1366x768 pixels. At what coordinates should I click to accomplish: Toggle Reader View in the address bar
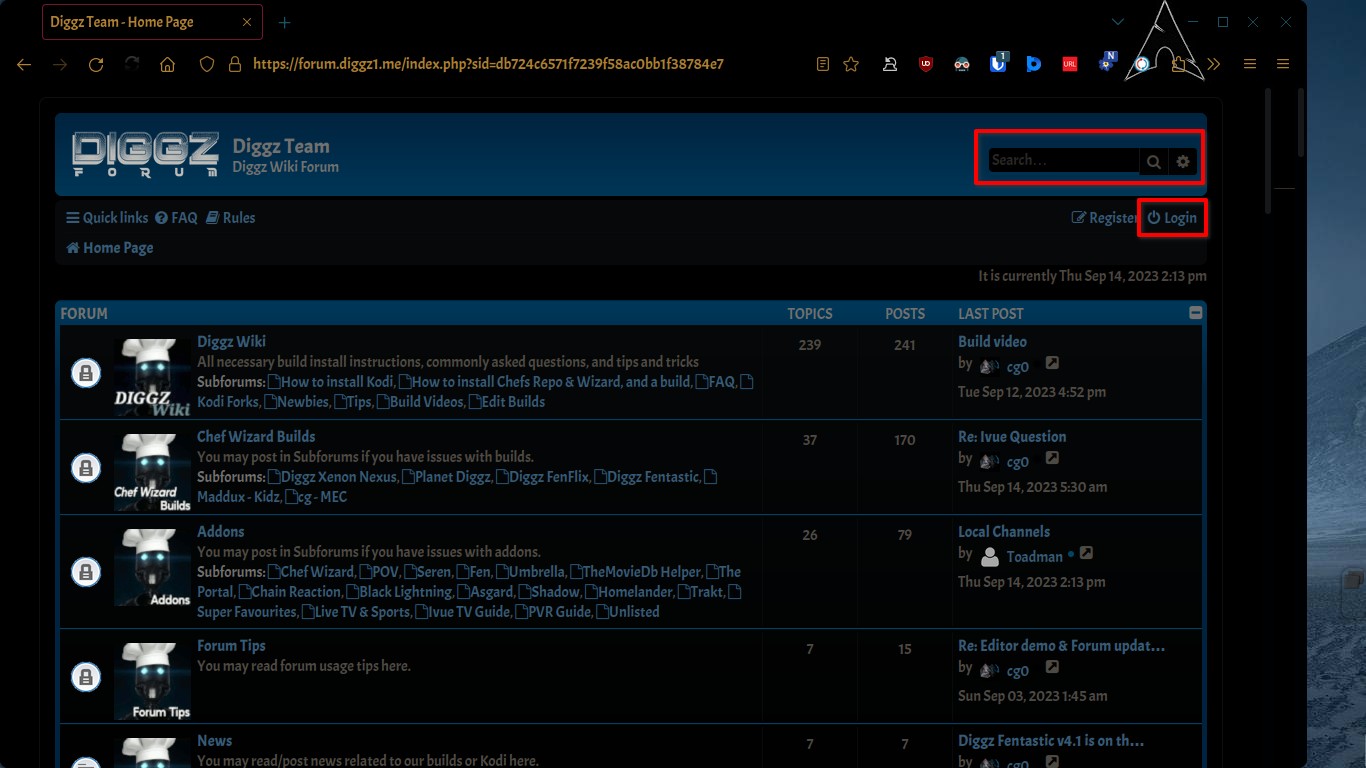click(822, 64)
